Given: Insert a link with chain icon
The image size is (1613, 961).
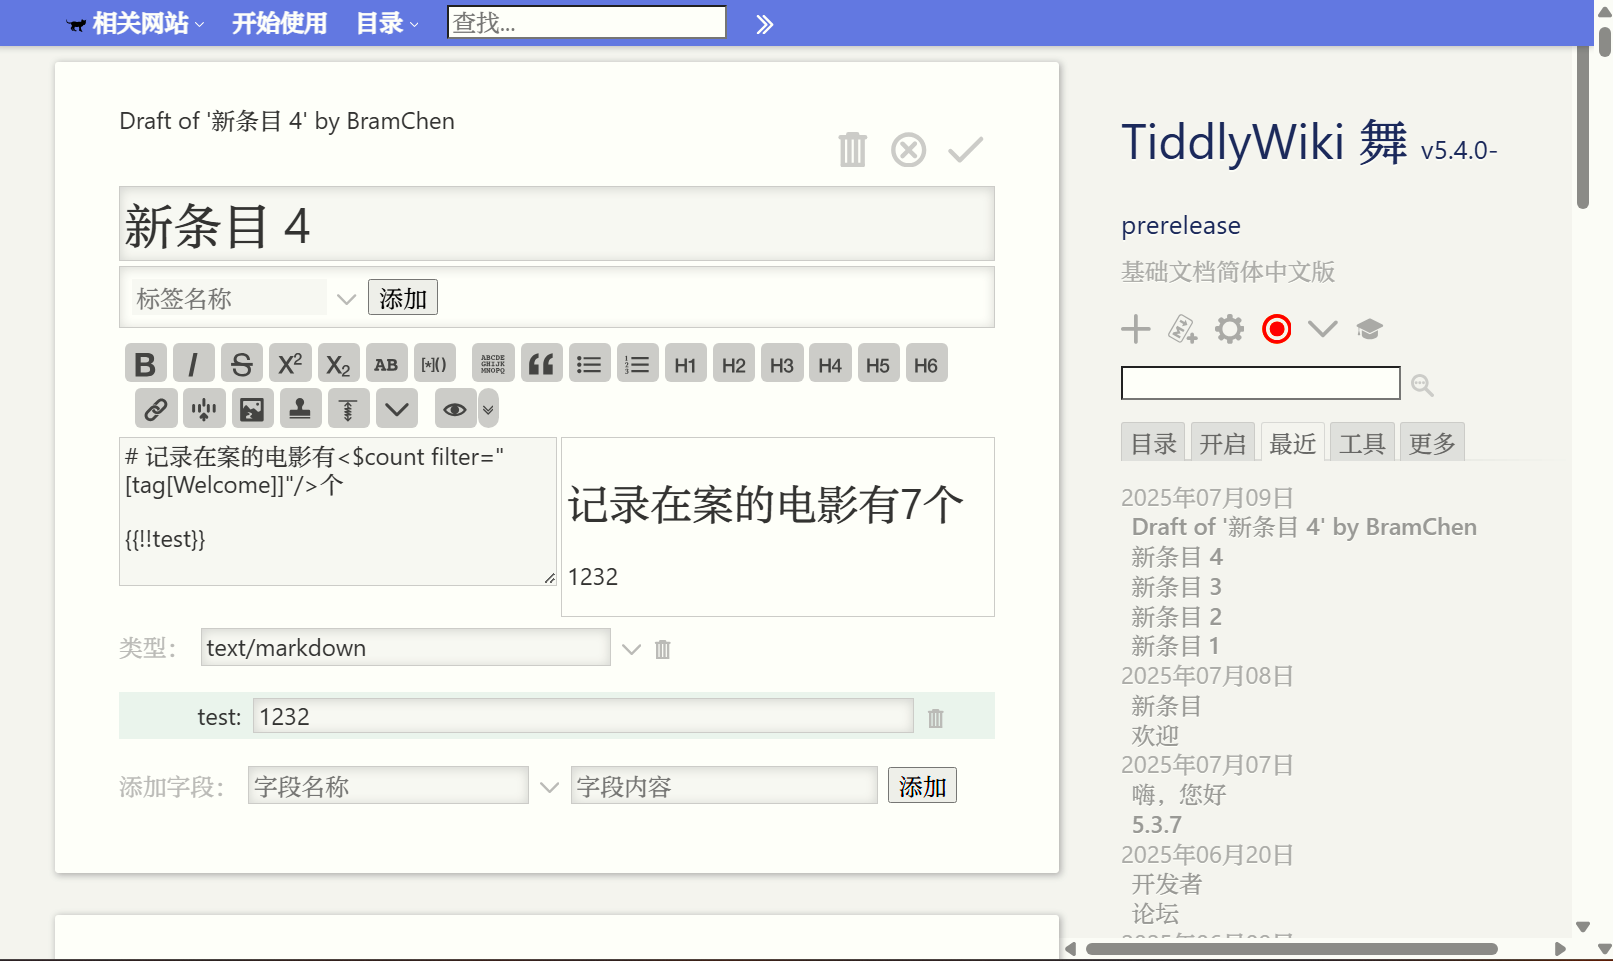Looking at the screenshot, I should coord(156,408).
